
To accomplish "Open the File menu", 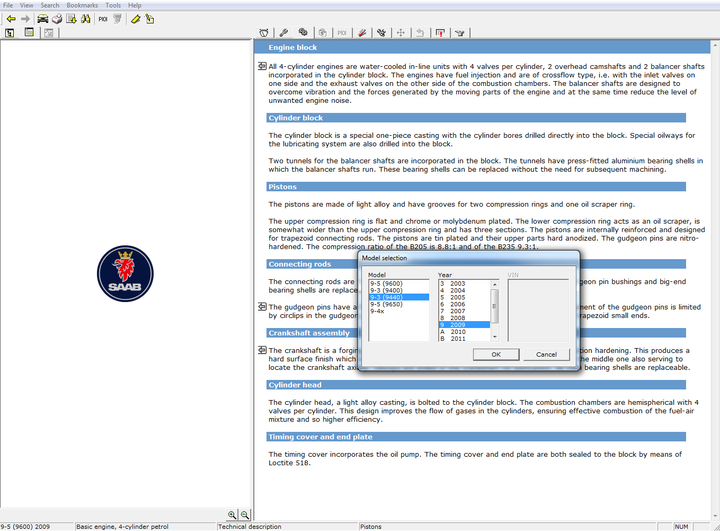I will [x=8, y=5].
